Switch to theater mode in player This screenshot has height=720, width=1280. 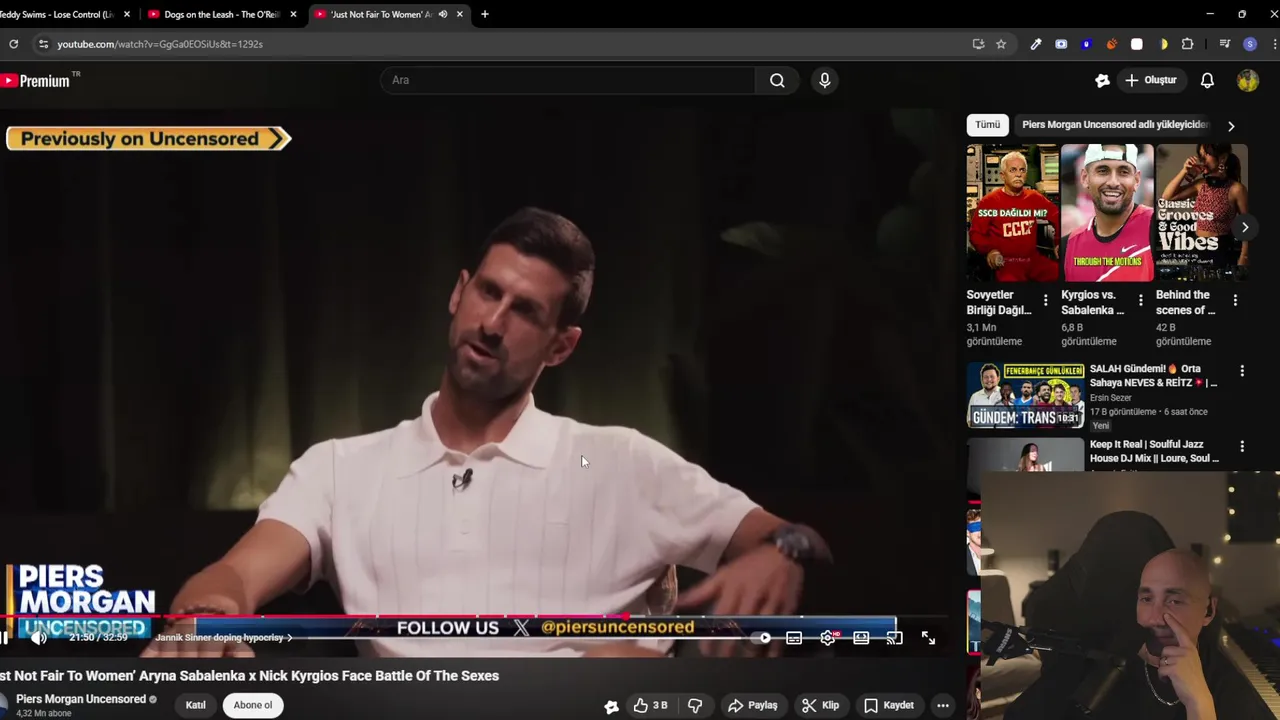pyautogui.click(x=861, y=638)
